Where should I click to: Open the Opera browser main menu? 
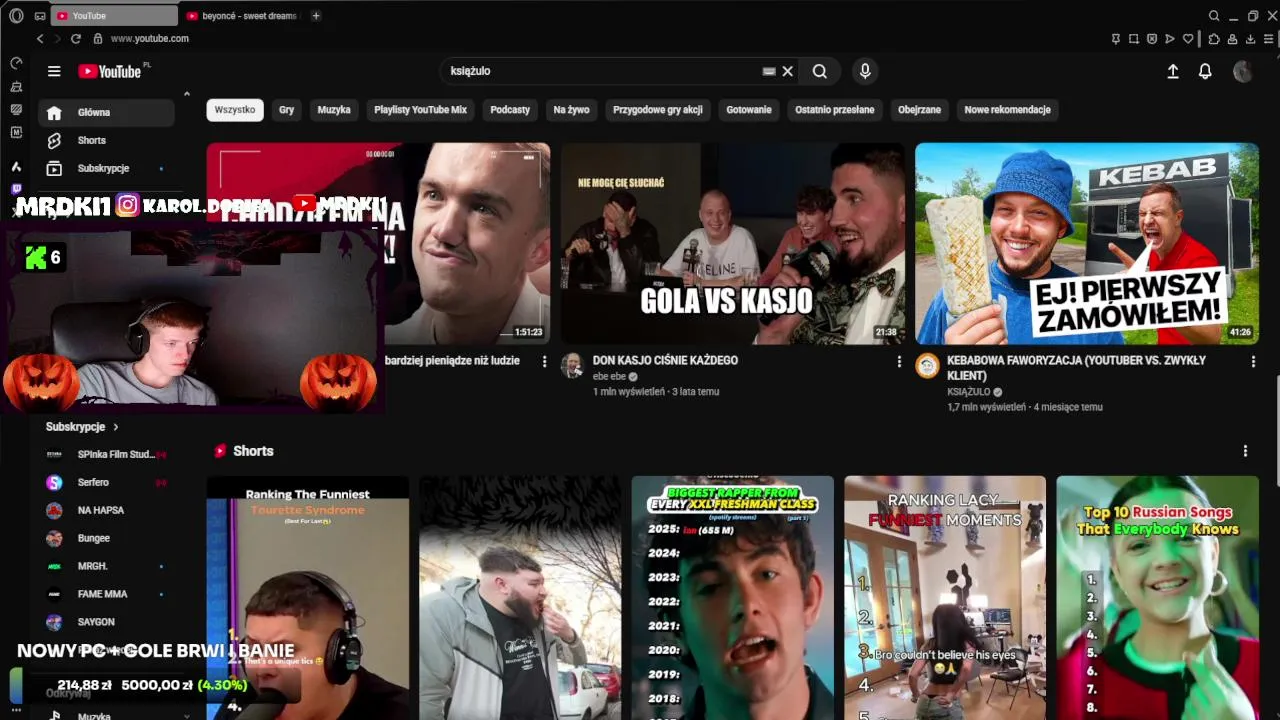point(16,16)
